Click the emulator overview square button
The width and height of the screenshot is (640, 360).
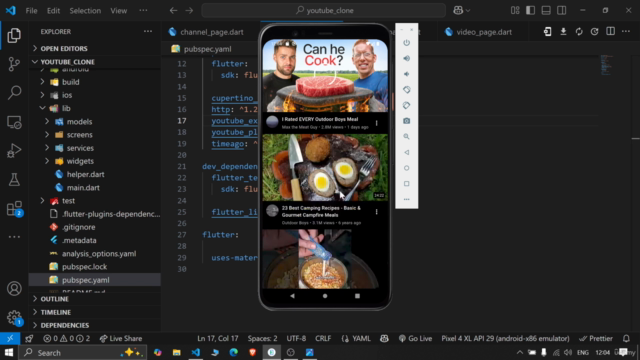[x=407, y=184]
